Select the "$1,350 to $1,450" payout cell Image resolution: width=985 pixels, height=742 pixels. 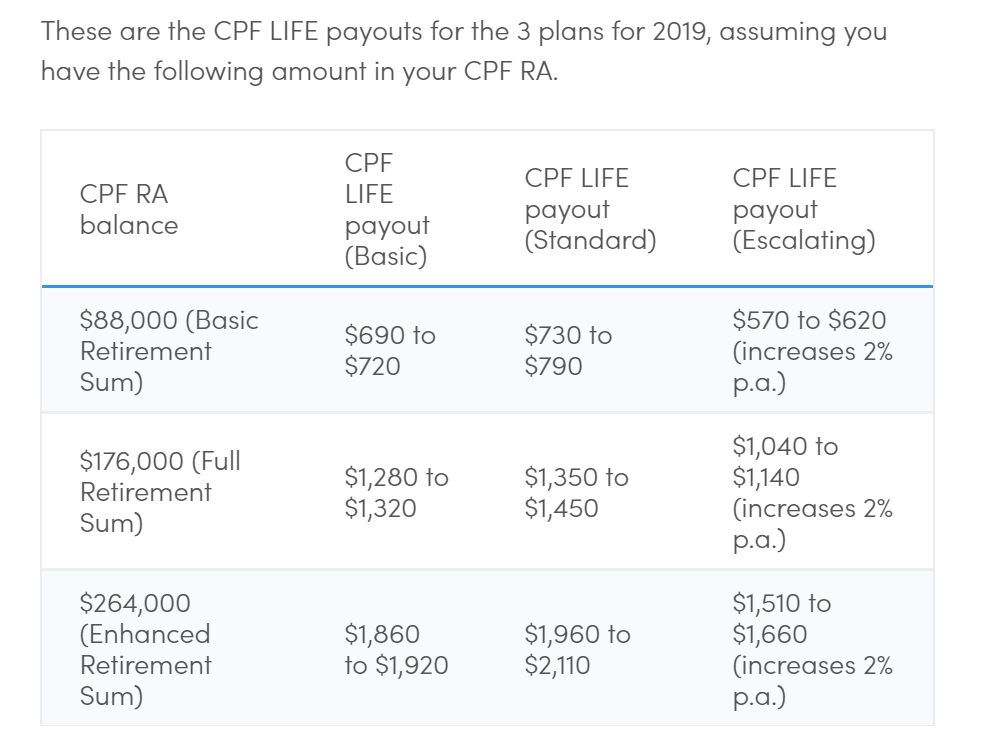pyautogui.click(x=576, y=493)
